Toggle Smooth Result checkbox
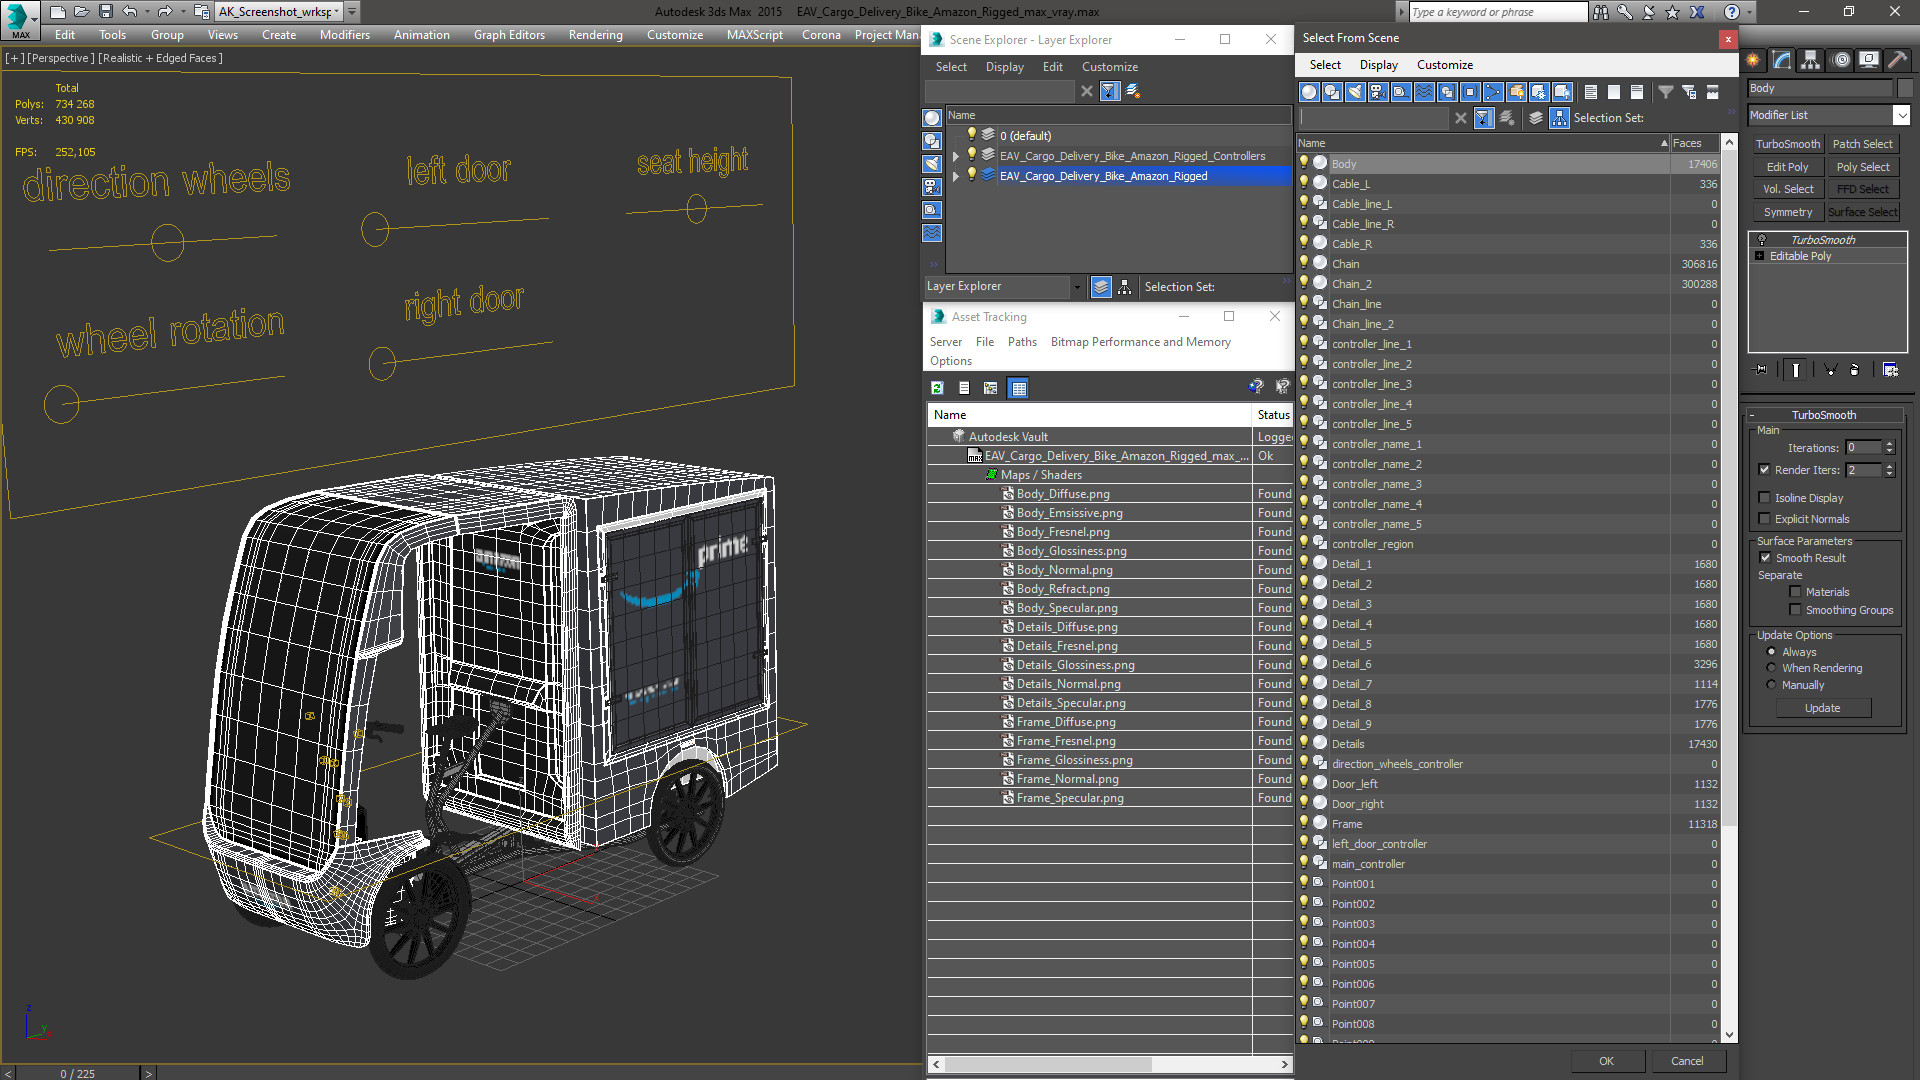The image size is (1920, 1080). (x=1764, y=558)
